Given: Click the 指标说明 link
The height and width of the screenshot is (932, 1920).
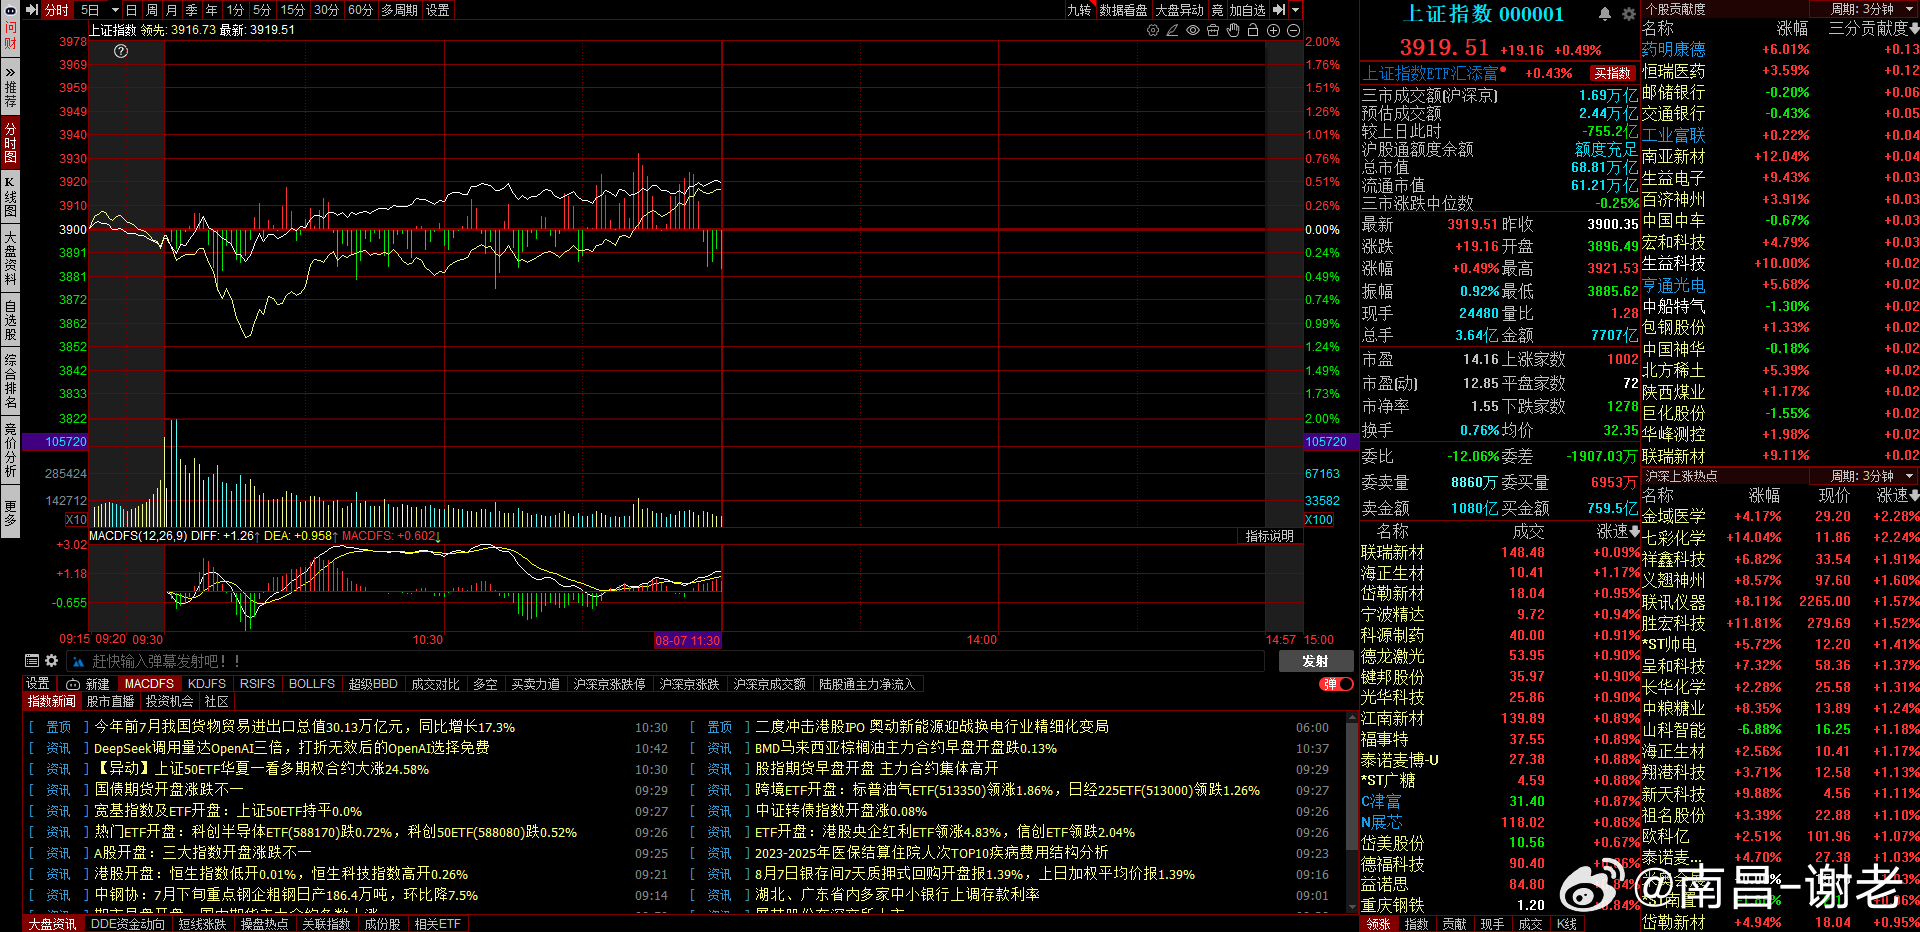Looking at the screenshot, I should [1270, 536].
